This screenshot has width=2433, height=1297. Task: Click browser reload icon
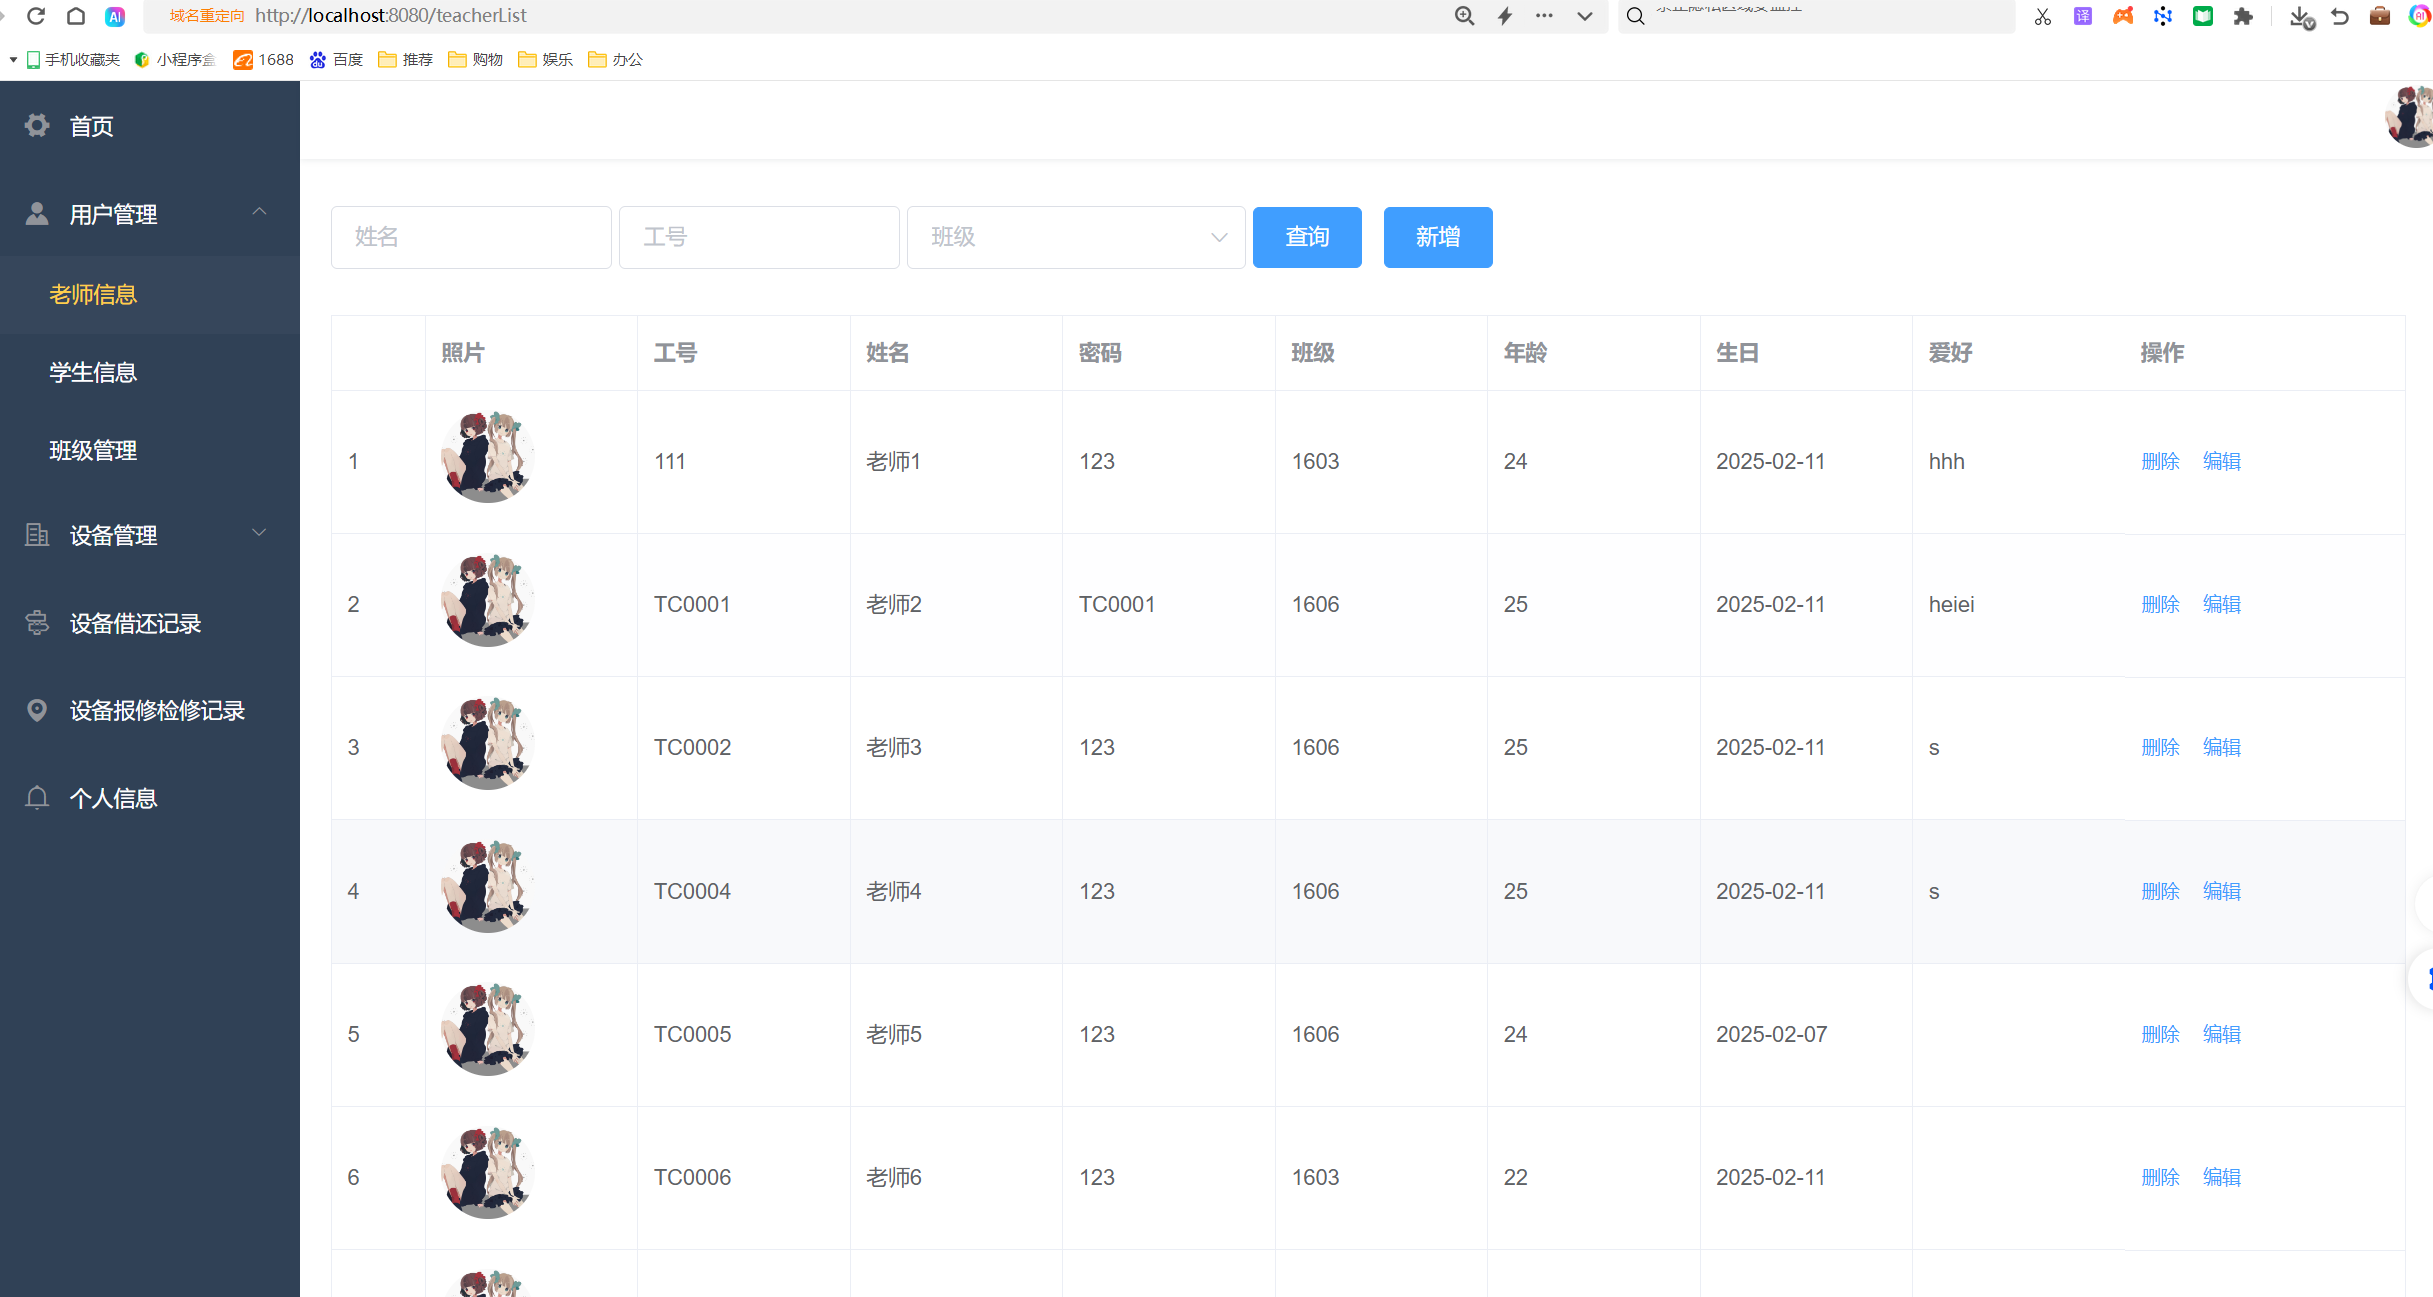coord(36,16)
